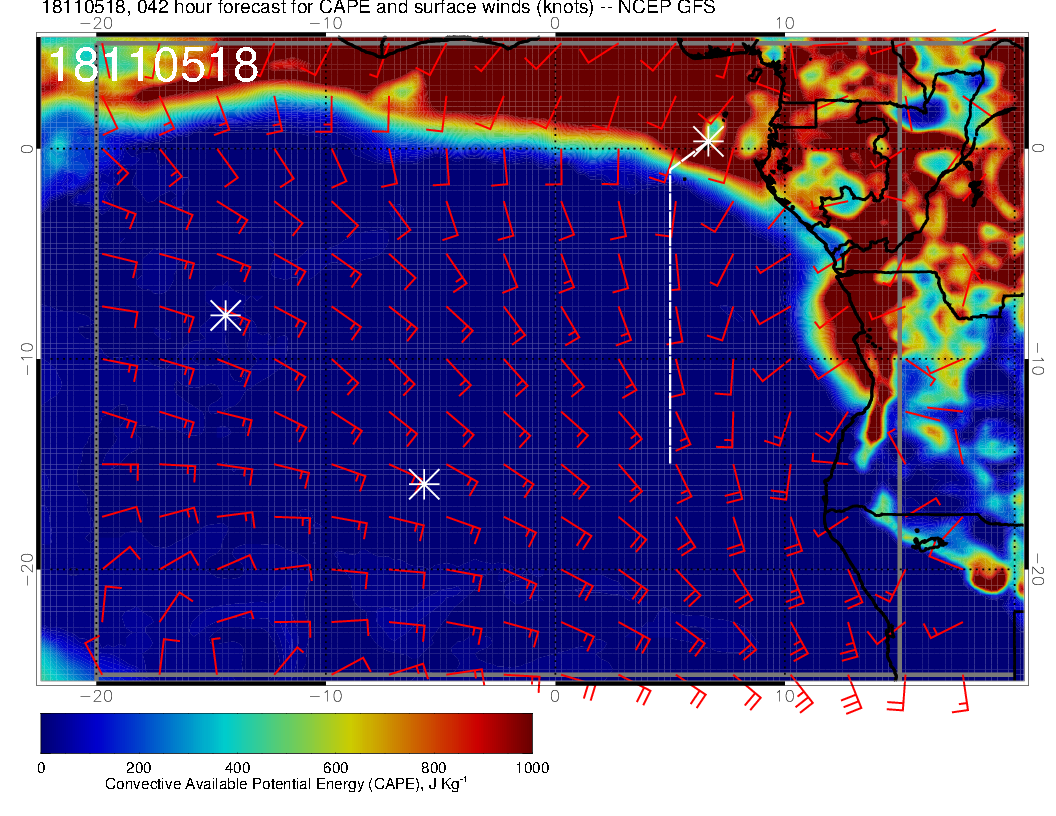Click the -20 latitude label on the right axis
1056x816 pixels.
pos(1040,570)
